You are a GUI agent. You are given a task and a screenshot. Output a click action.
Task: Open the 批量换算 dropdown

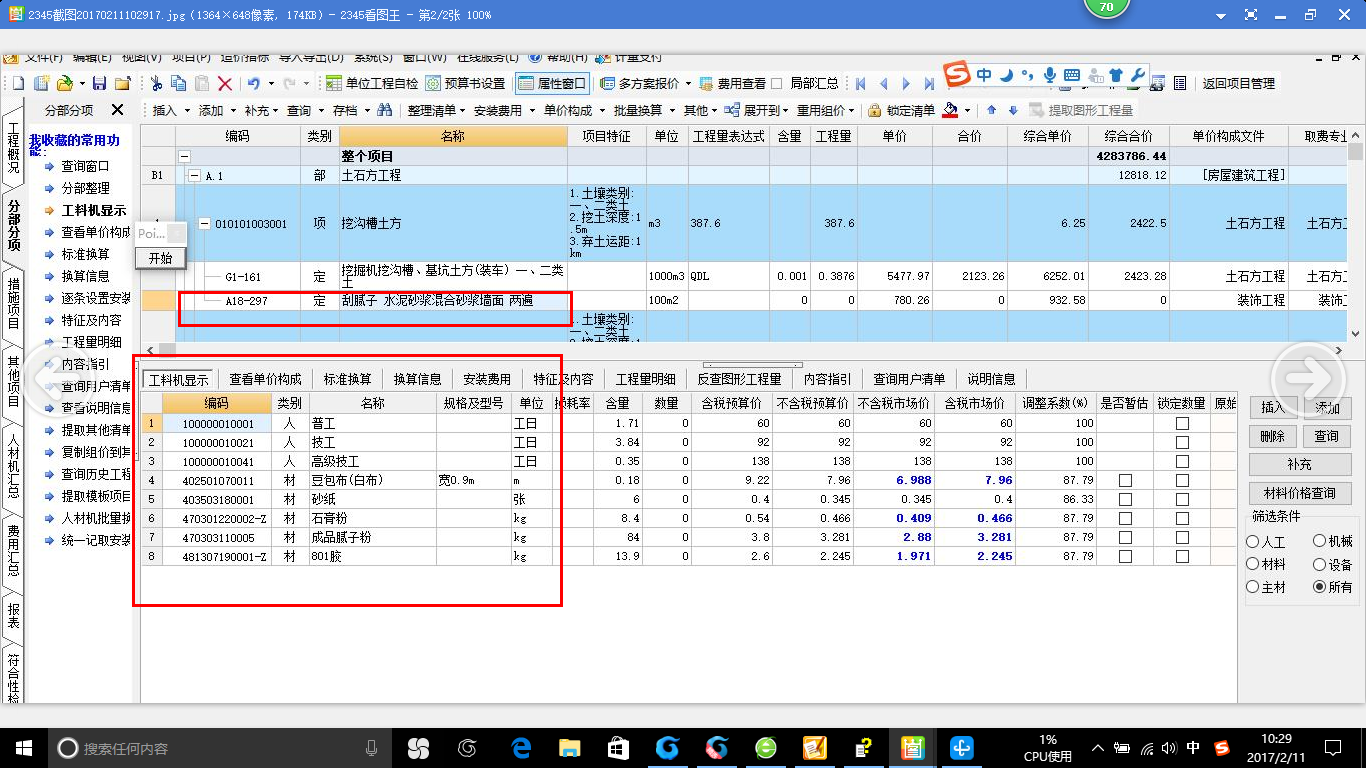click(643, 110)
